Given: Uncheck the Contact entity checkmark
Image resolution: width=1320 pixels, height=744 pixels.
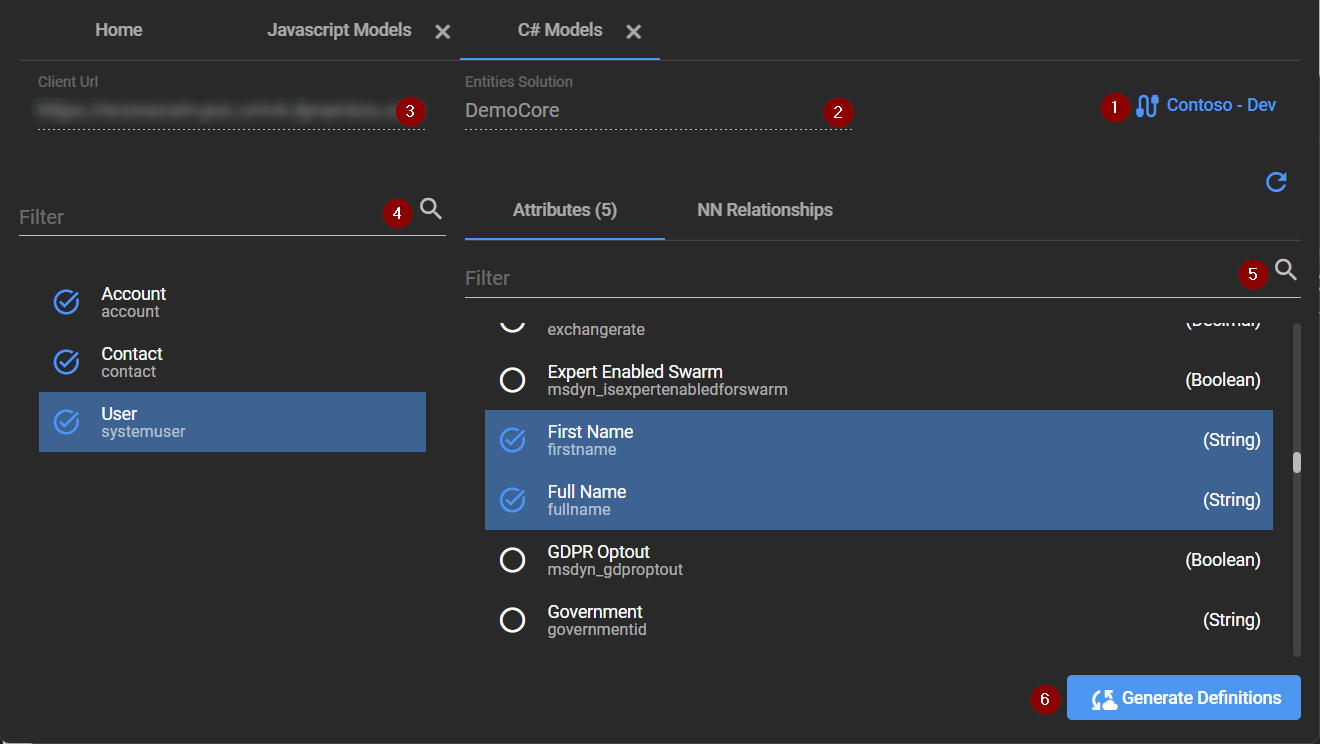Looking at the screenshot, I should coord(67,362).
